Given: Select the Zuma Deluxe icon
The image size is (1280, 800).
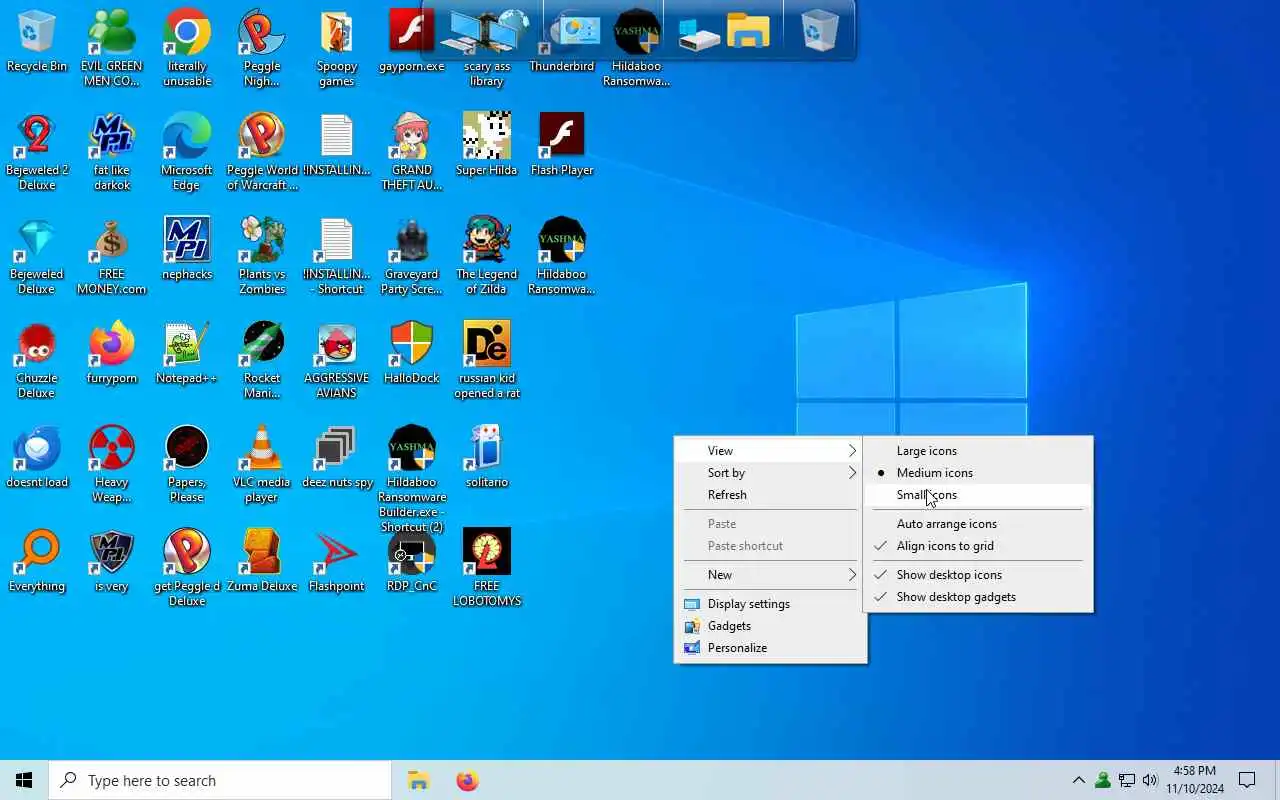Looking at the screenshot, I should coord(262,560).
